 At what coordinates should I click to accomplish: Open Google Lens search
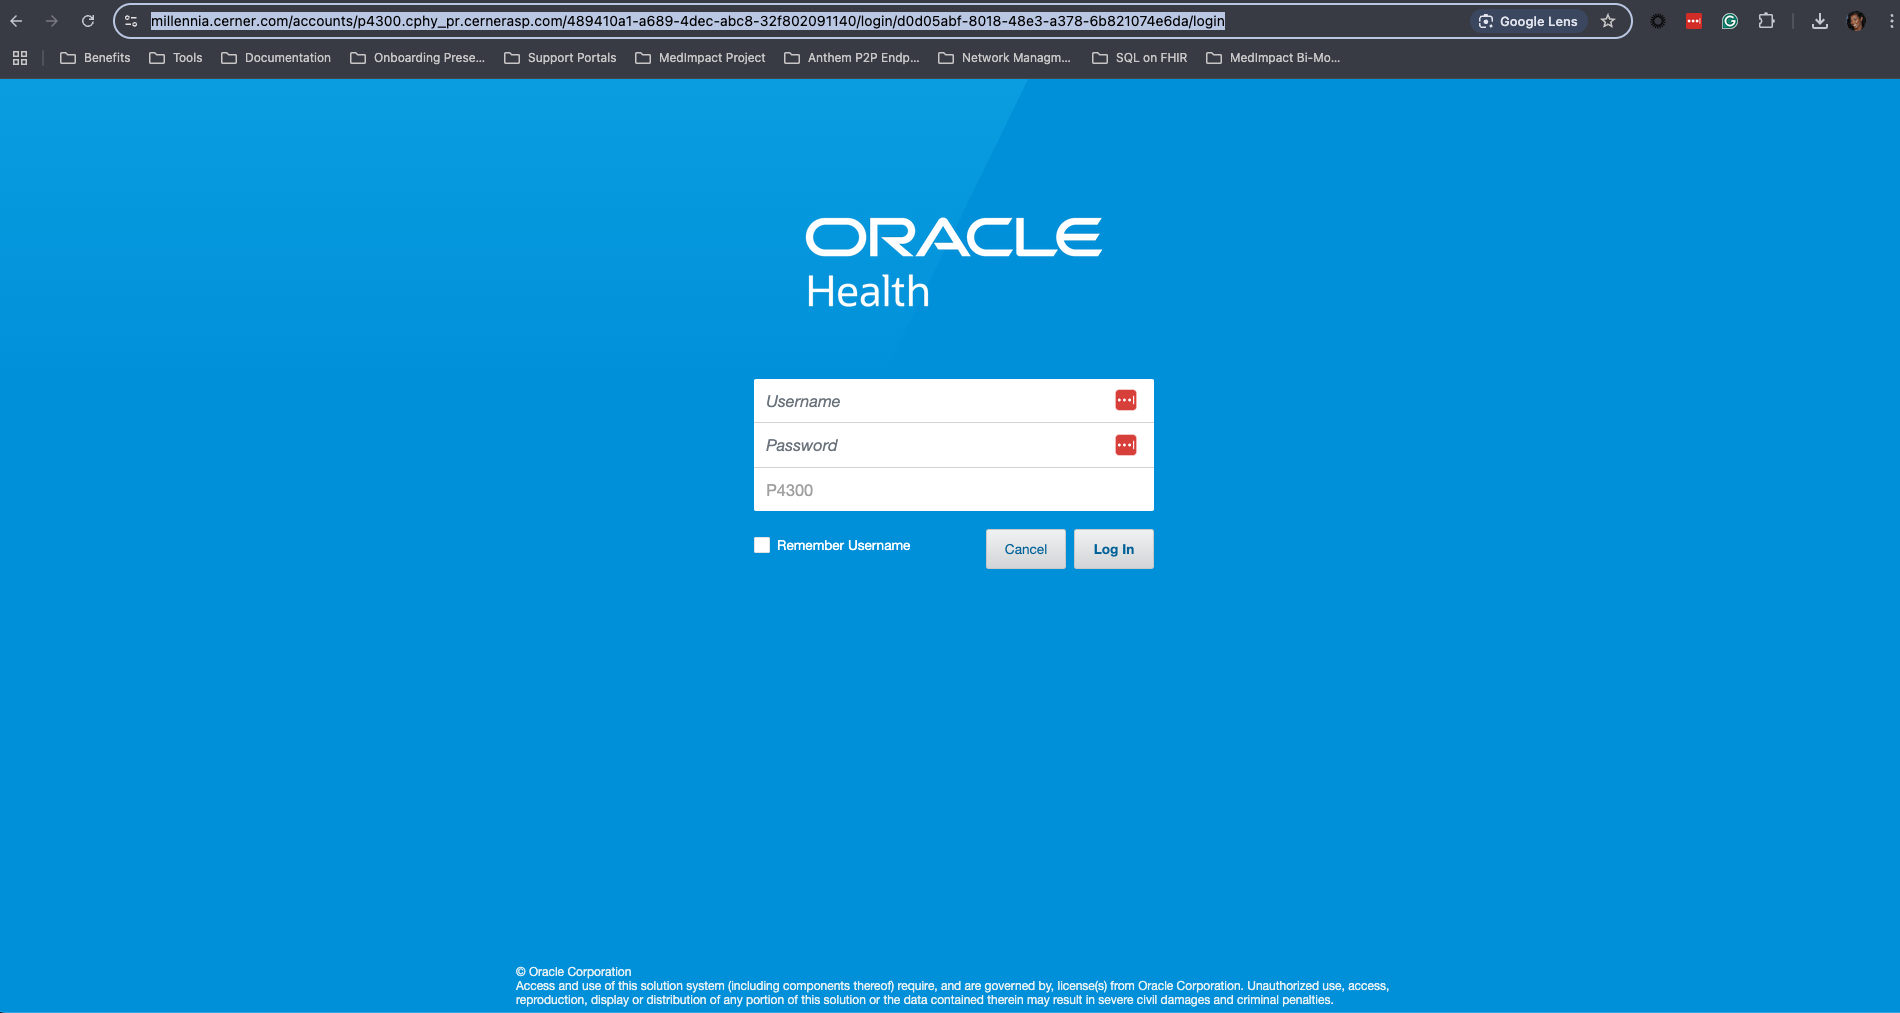1528,21
